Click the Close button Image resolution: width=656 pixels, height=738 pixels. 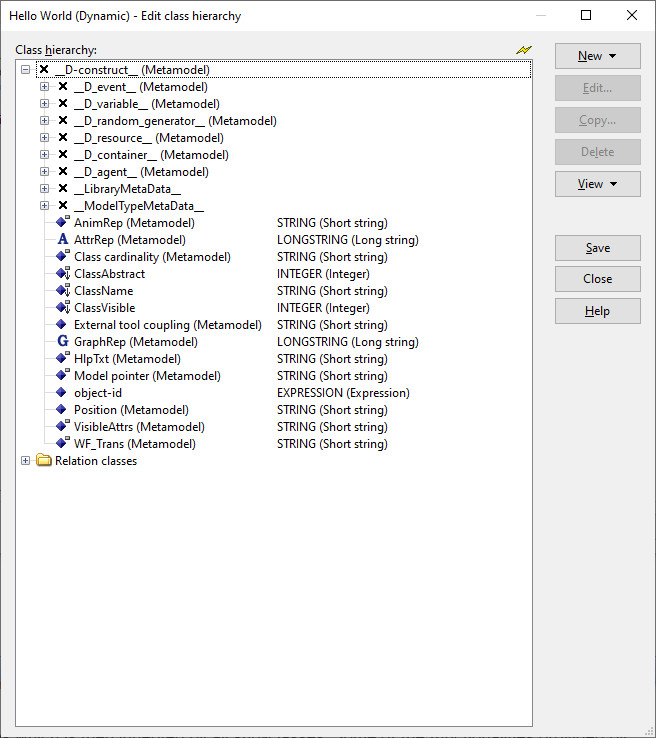597,279
